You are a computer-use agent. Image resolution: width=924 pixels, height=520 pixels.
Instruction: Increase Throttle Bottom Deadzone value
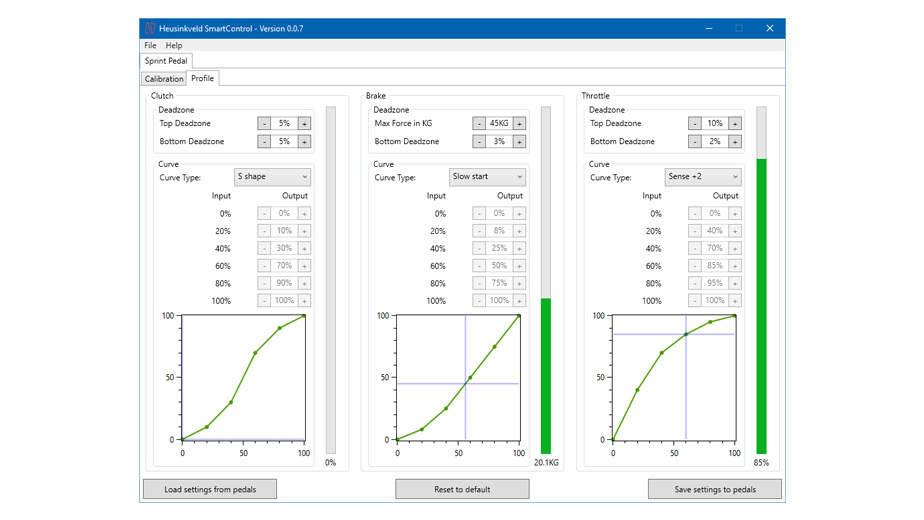pos(735,142)
